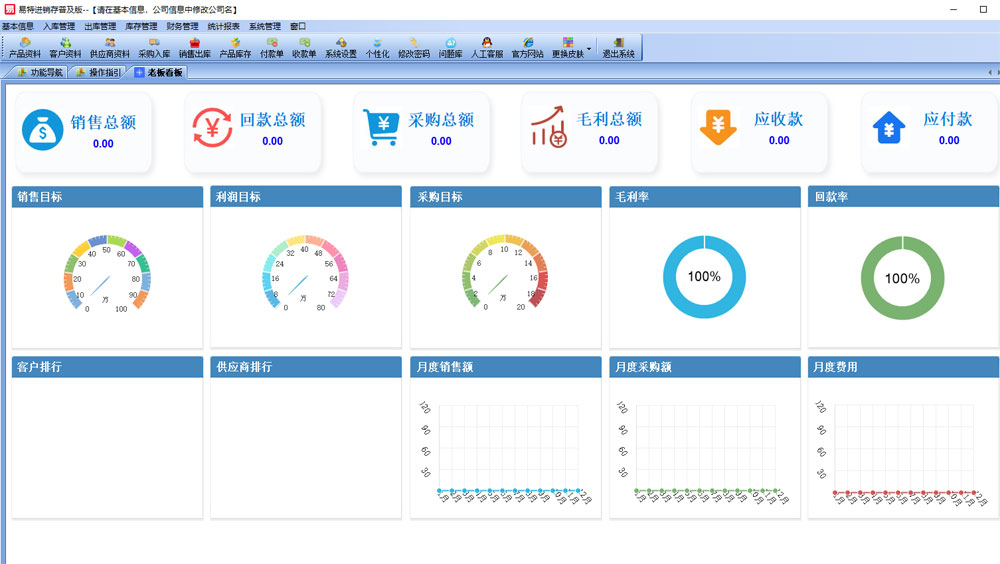Open 窗口 menu
1000x564 pixels.
(298, 26)
